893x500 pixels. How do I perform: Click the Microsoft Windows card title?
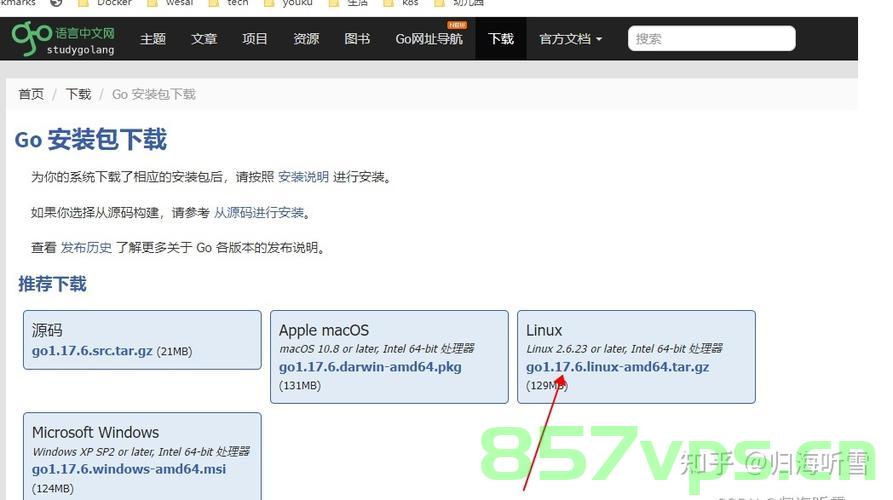(95, 432)
